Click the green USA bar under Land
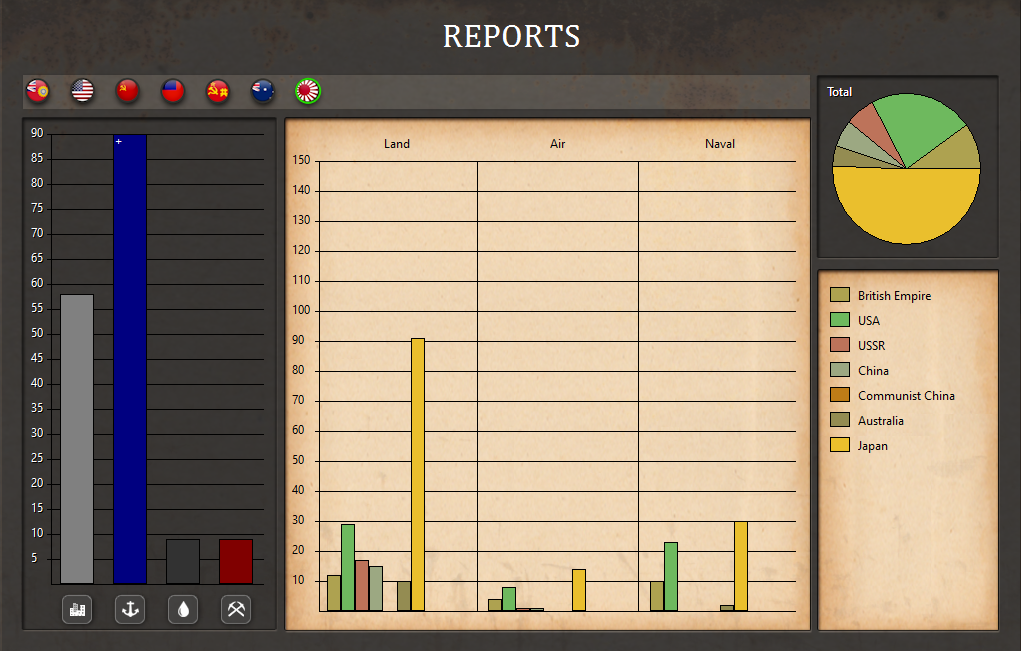This screenshot has width=1021, height=651. (348, 568)
